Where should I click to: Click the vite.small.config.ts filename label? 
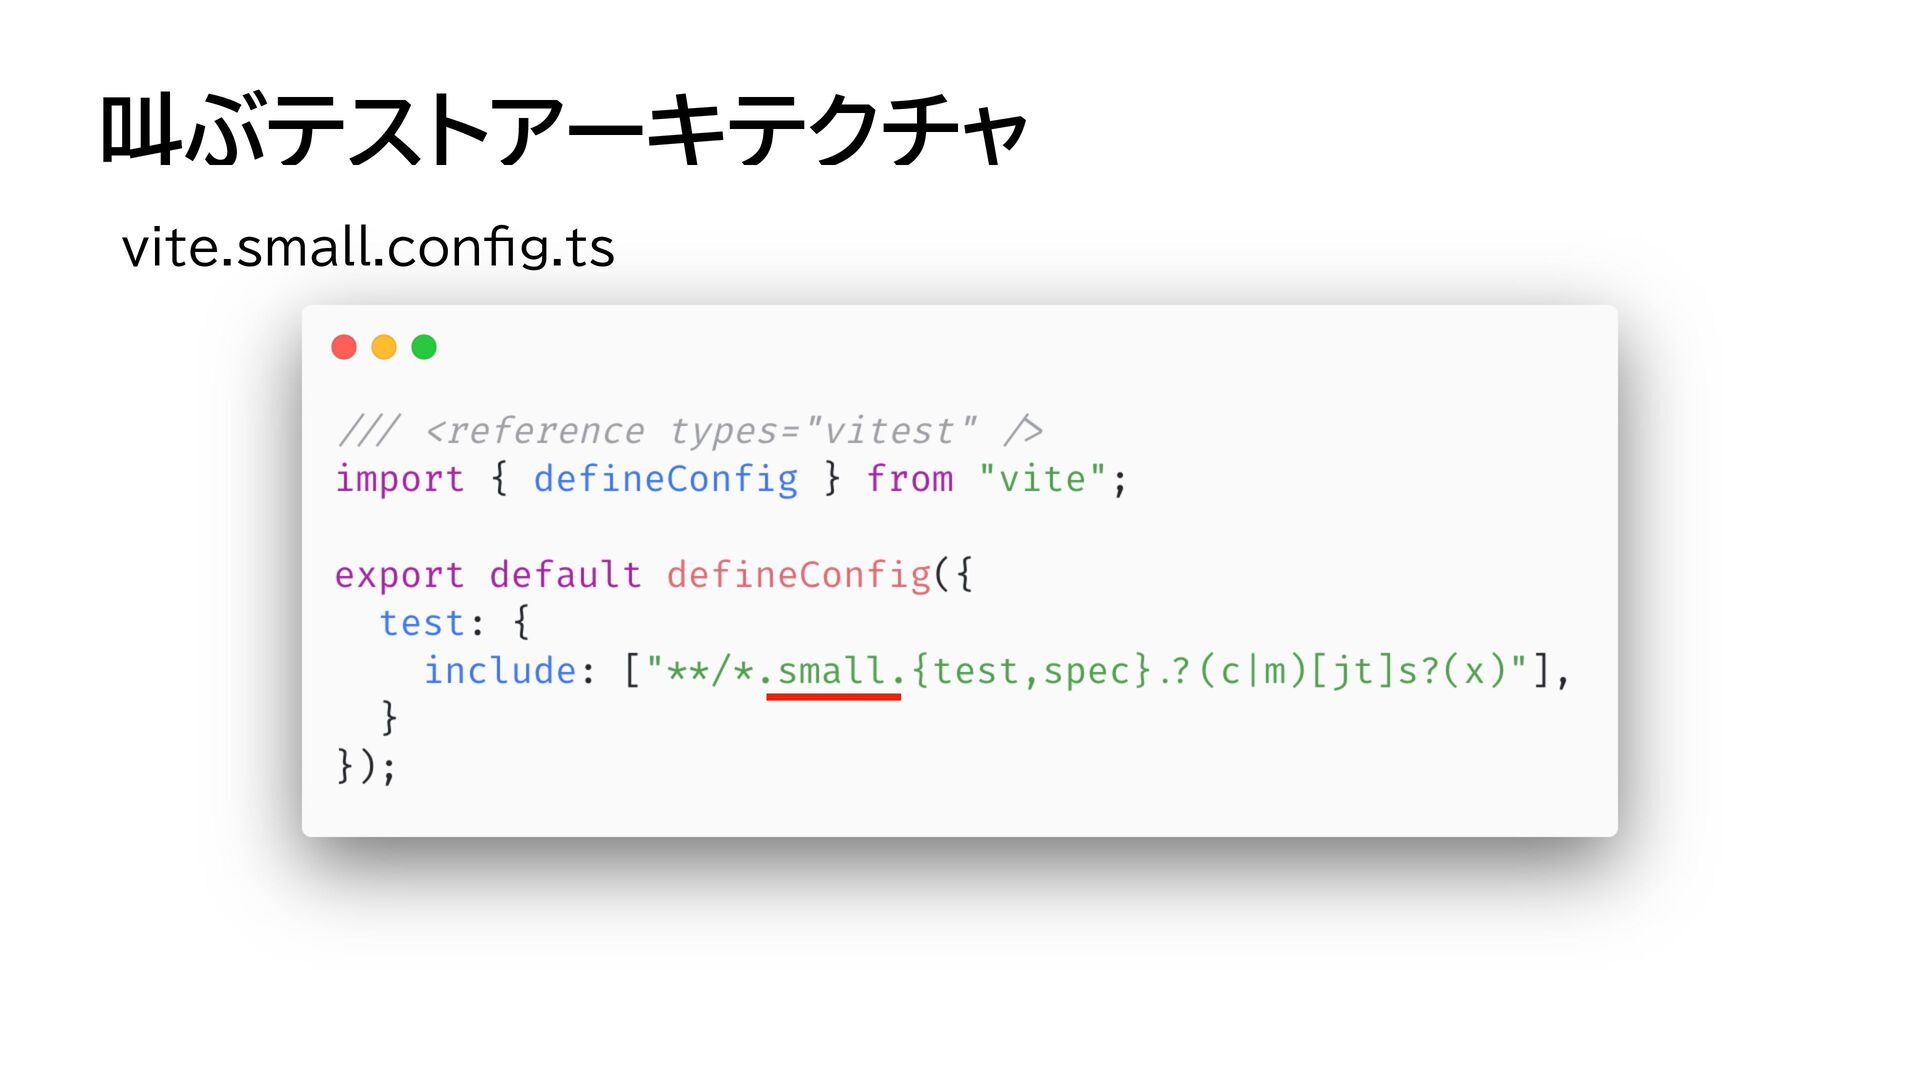pos(368,247)
